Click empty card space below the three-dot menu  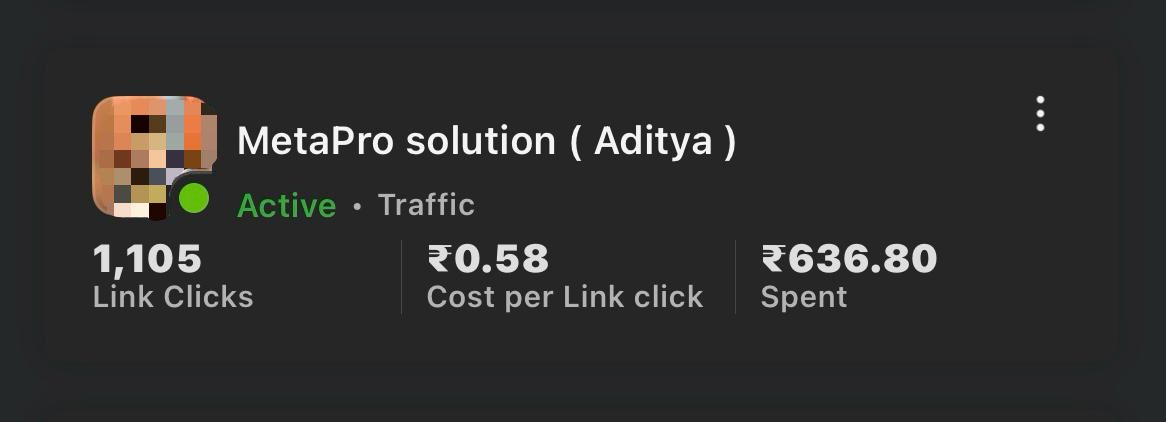pyautogui.click(x=1040, y=223)
